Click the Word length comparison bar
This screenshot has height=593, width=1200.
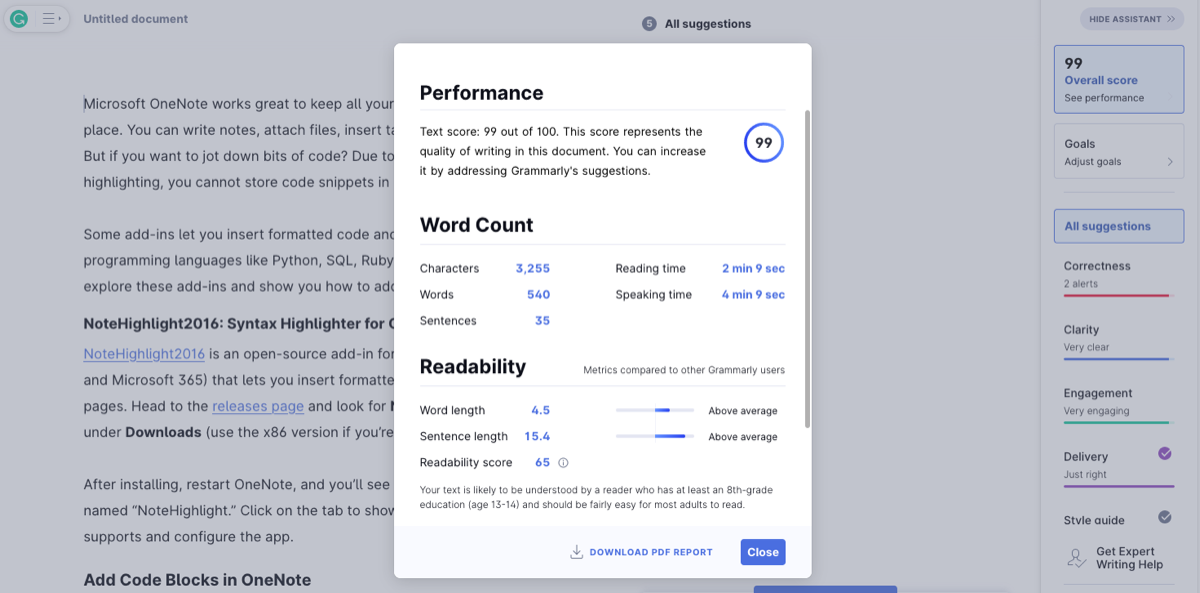[x=655, y=410]
